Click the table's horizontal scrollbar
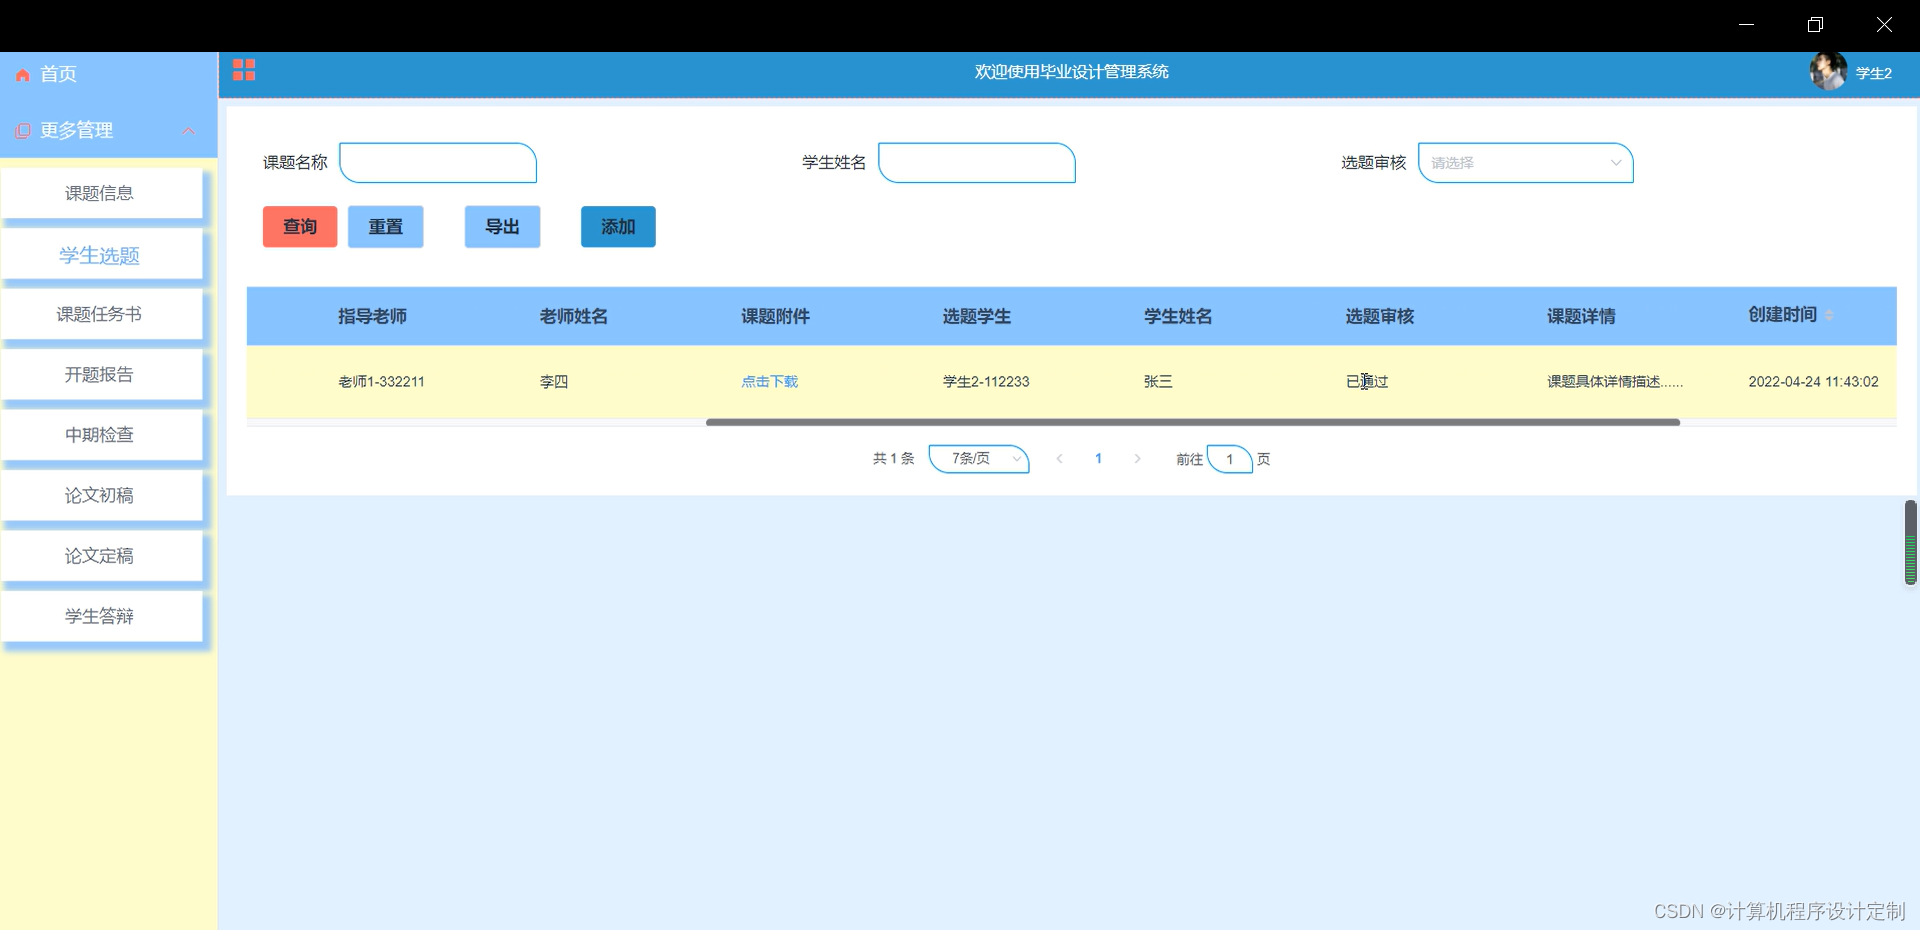This screenshot has height=930, width=1920. (1192, 422)
